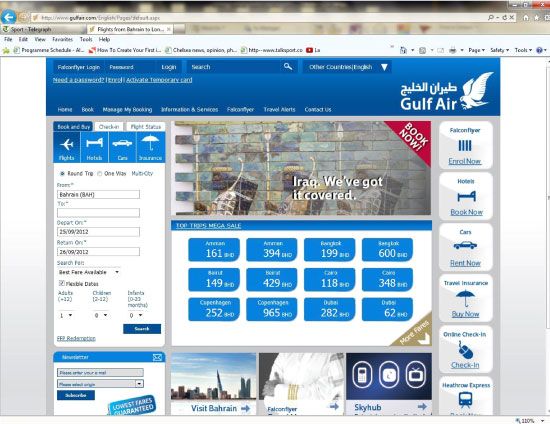Click the Multi-City link
The height and width of the screenshot is (424, 550).
pyautogui.click(x=142, y=174)
